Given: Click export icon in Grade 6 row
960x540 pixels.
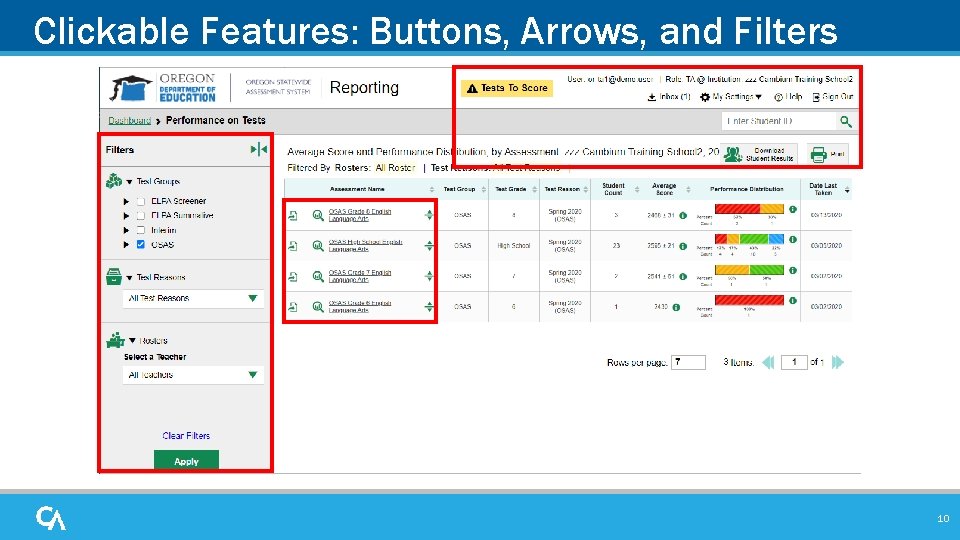Looking at the screenshot, I should pyautogui.click(x=293, y=307).
